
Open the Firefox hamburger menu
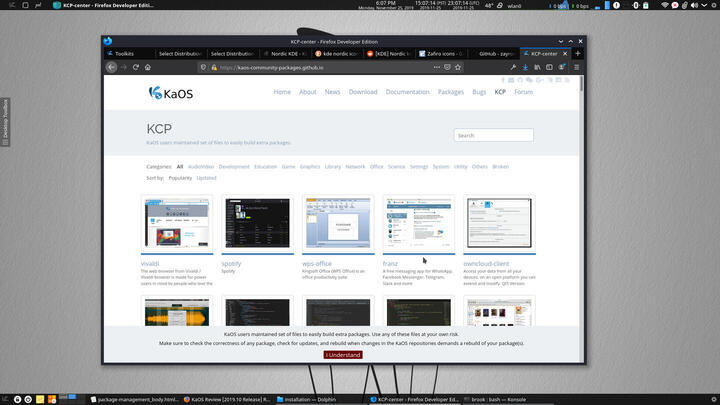point(577,67)
